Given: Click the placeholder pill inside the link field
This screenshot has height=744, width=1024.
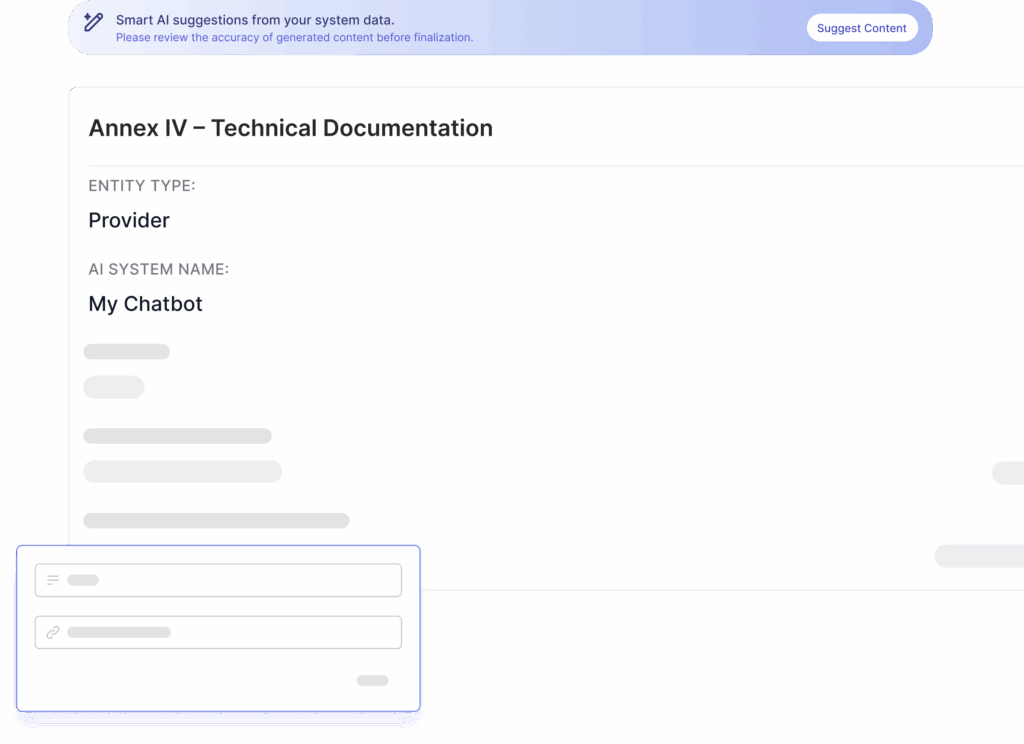Looking at the screenshot, I should tap(119, 632).
